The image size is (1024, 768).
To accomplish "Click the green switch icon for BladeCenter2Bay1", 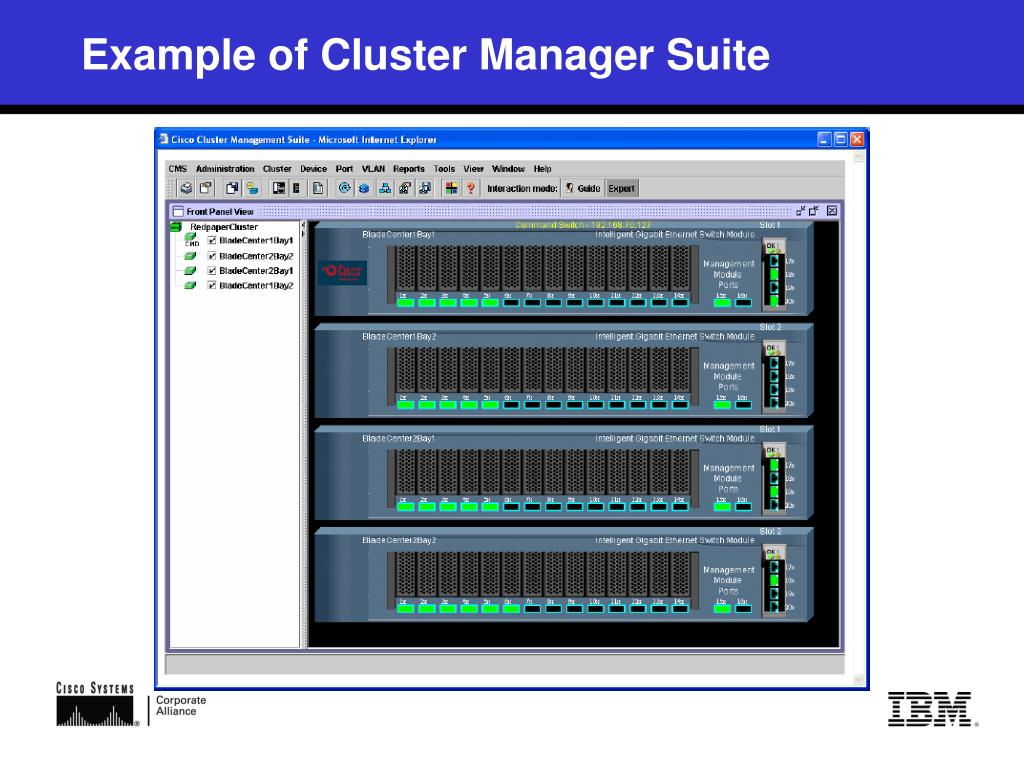I will coord(190,270).
